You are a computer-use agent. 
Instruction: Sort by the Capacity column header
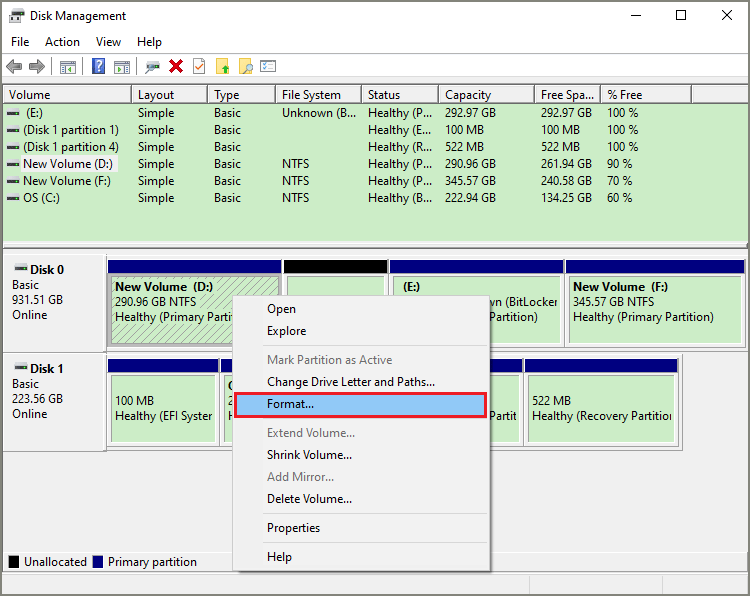tap(487, 95)
